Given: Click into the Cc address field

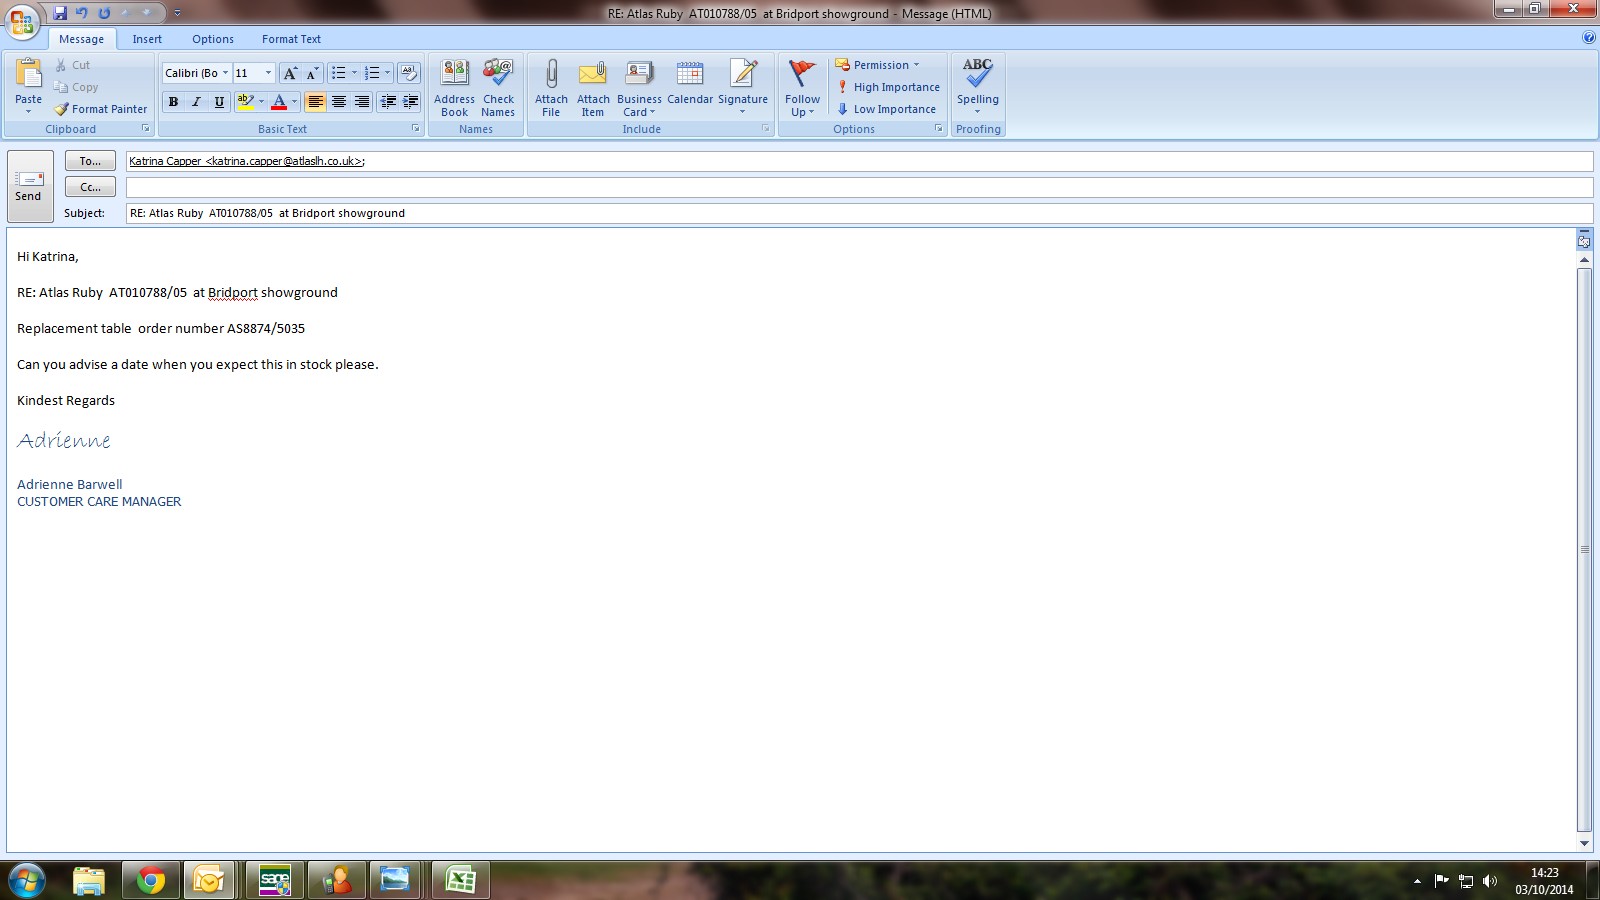Looking at the screenshot, I should pyautogui.click(x=859, y=187).
